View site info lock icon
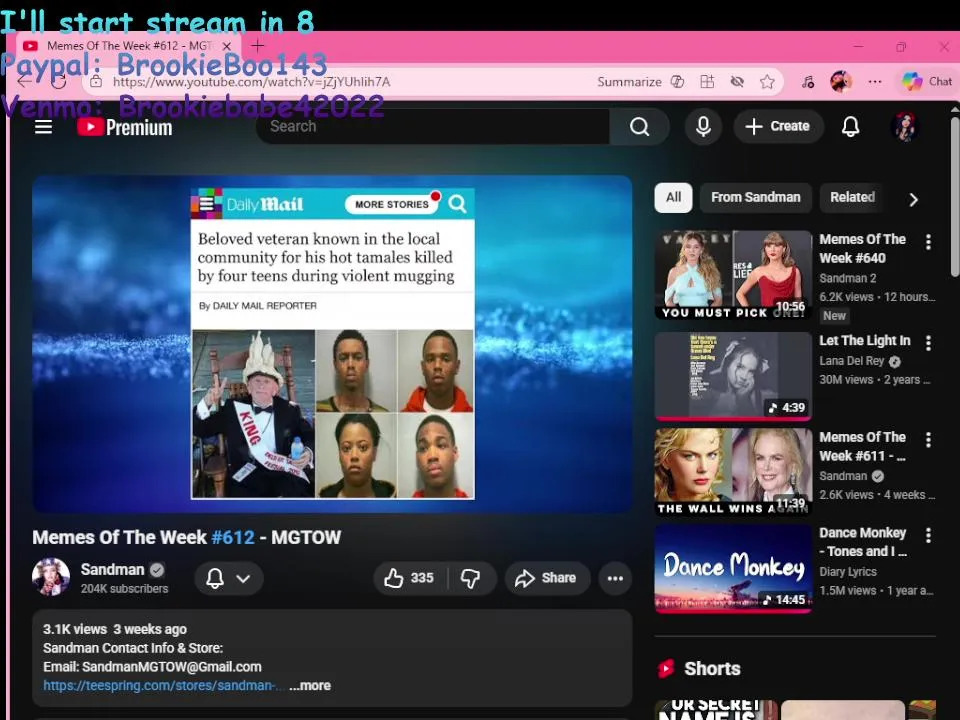This screenshot has height=720, width=960. coord(96,81)
